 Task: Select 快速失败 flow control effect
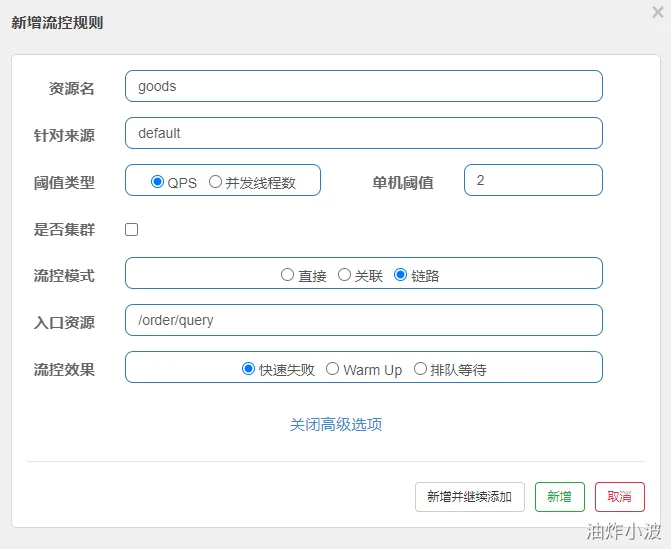tap(249, 369)
